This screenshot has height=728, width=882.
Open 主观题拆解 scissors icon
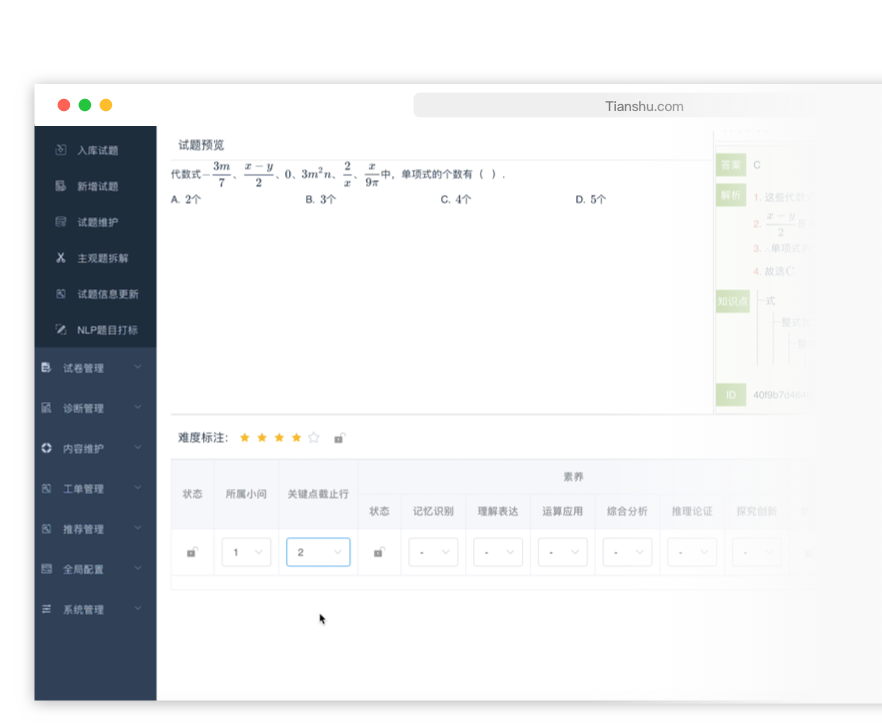tap(61, 258)
